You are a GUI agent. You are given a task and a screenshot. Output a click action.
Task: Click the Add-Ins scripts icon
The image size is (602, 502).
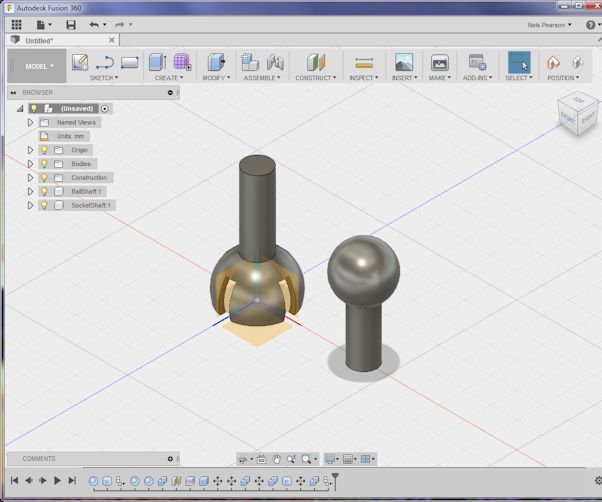pos(478,62)
